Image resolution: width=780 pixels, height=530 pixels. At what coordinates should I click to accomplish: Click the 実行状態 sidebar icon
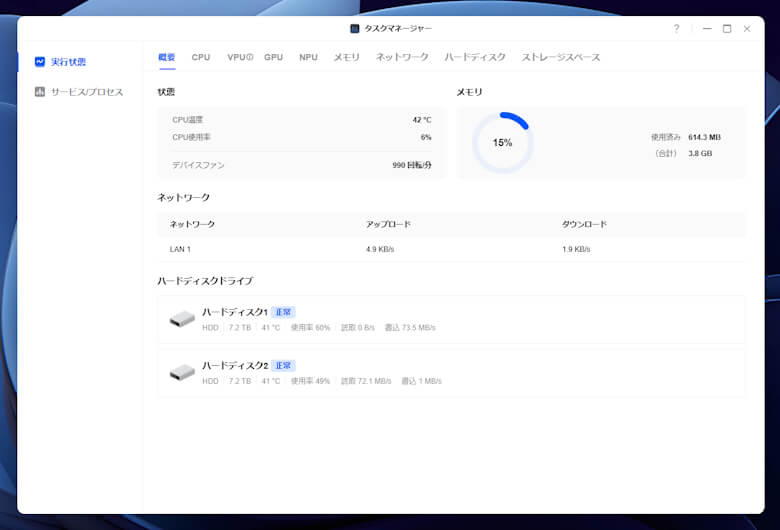point(39,62)
